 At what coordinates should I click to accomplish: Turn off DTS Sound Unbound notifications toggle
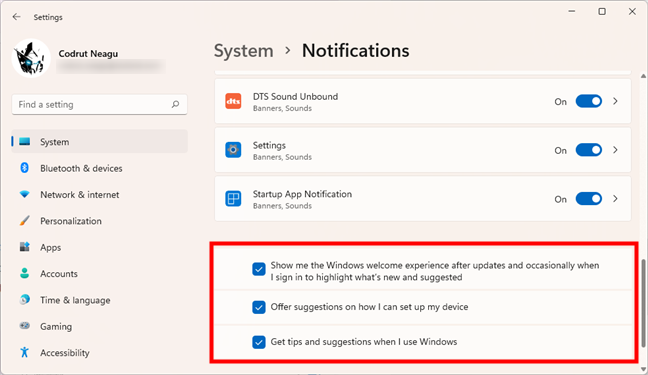pyautogui.click(x=588, y=101)
